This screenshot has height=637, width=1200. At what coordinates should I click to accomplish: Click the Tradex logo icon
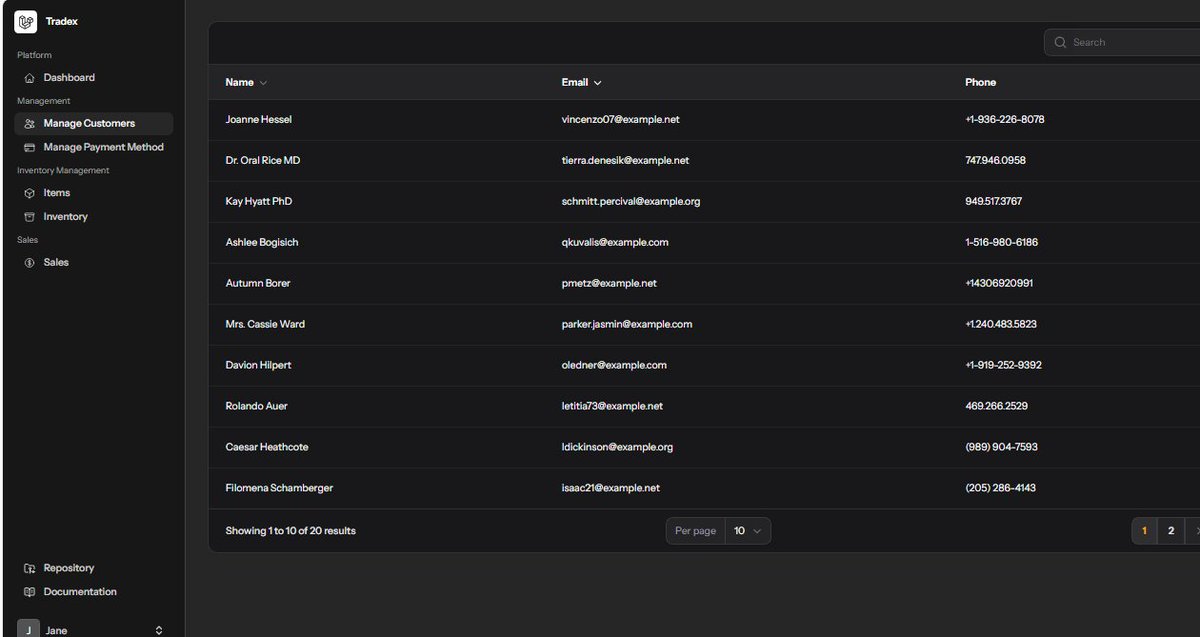click(x=26, y=21)
